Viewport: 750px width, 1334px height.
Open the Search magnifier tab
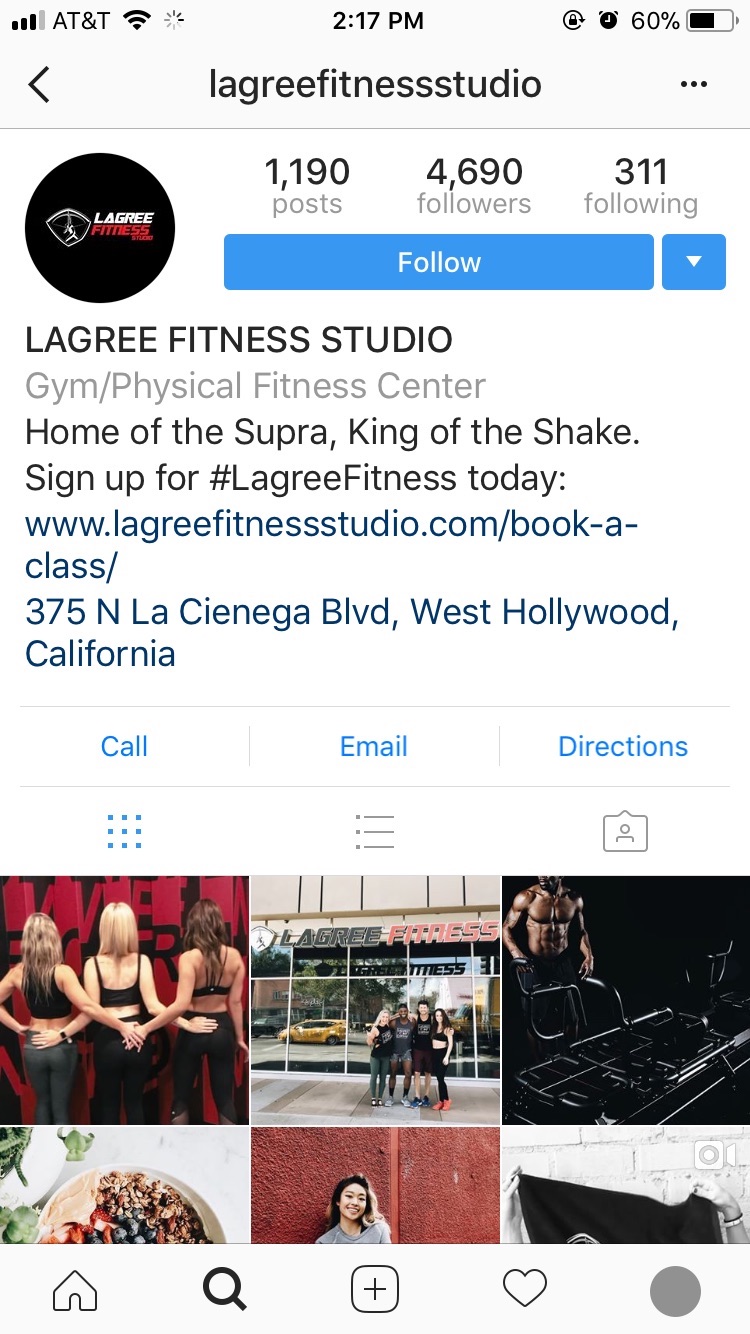224,1290
